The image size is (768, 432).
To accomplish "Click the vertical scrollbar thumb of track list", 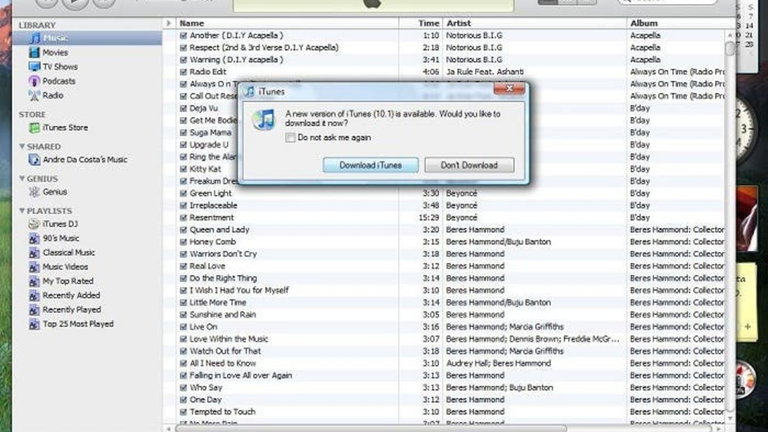I will tap(730, 48).
